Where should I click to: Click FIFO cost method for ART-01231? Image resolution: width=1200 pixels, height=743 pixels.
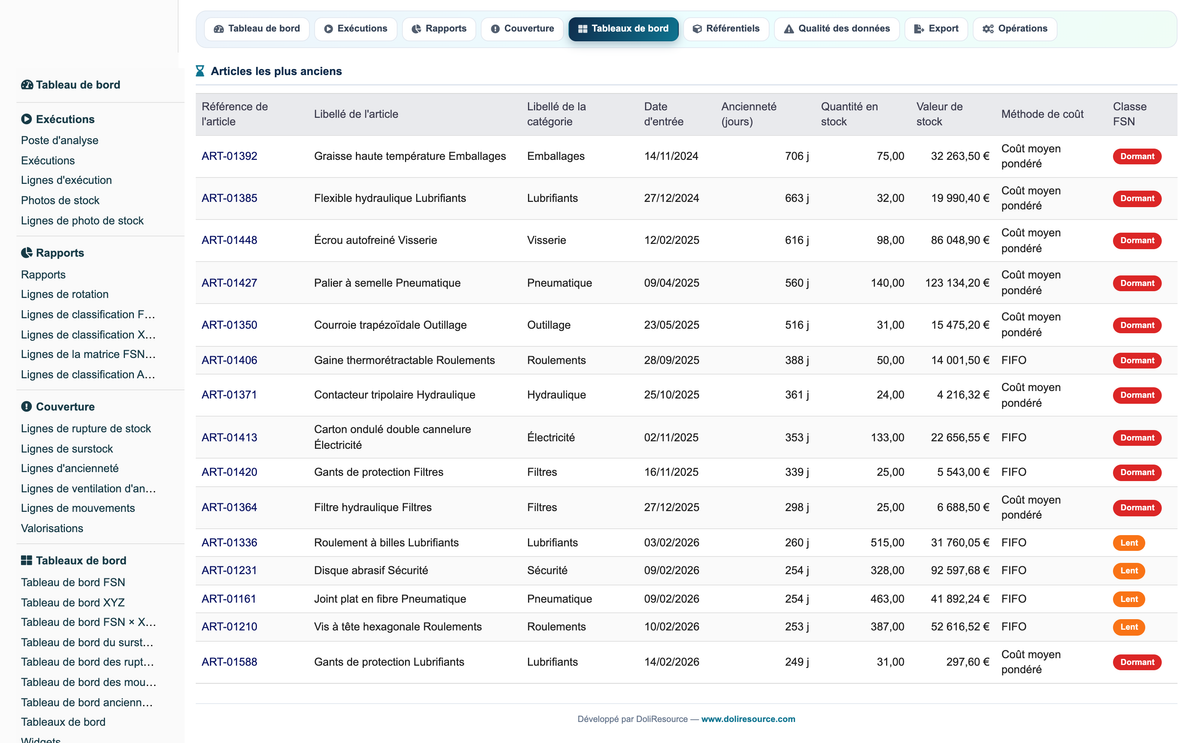[1014, 571]
